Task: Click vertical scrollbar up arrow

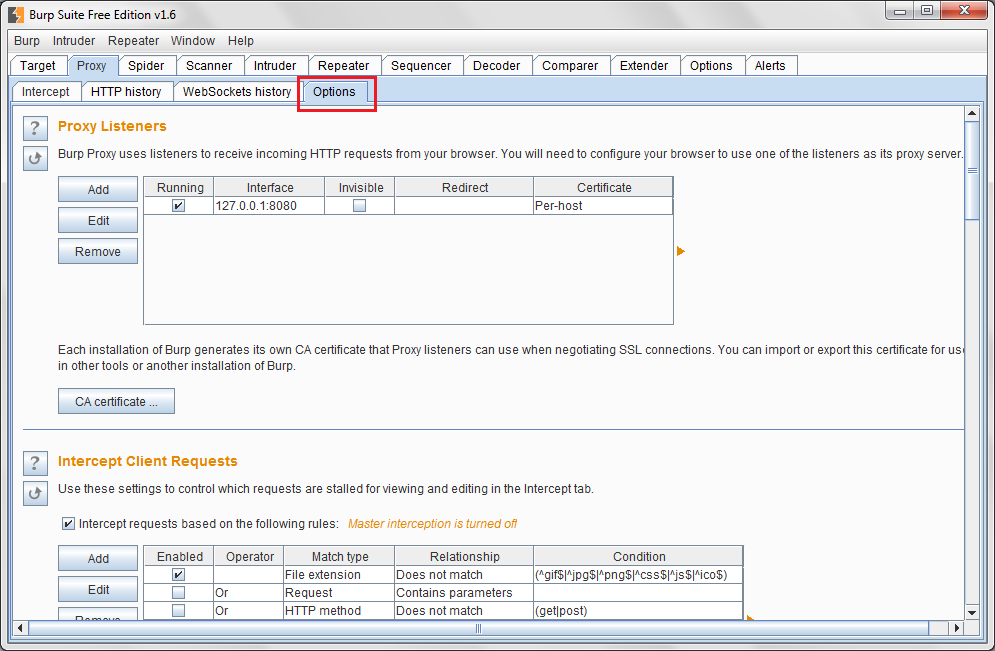Action: click(972, 114)
